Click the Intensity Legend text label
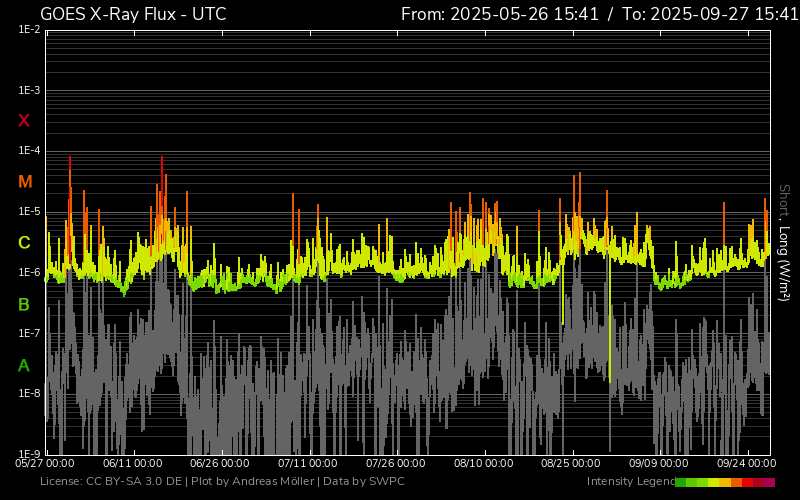 630,482
